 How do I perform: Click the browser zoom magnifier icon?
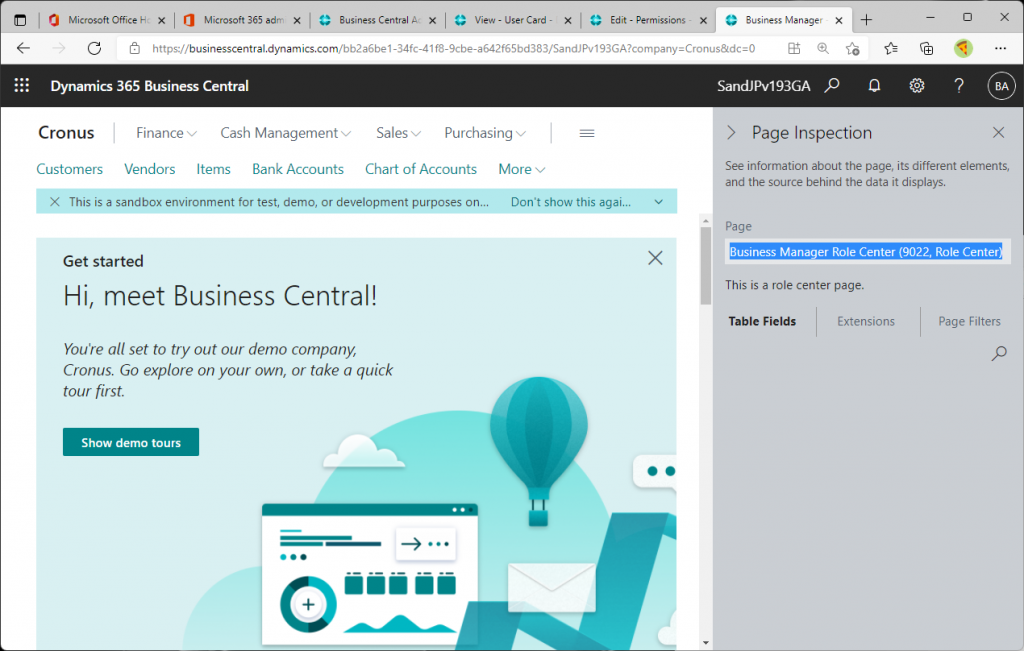tap(823, 48)
